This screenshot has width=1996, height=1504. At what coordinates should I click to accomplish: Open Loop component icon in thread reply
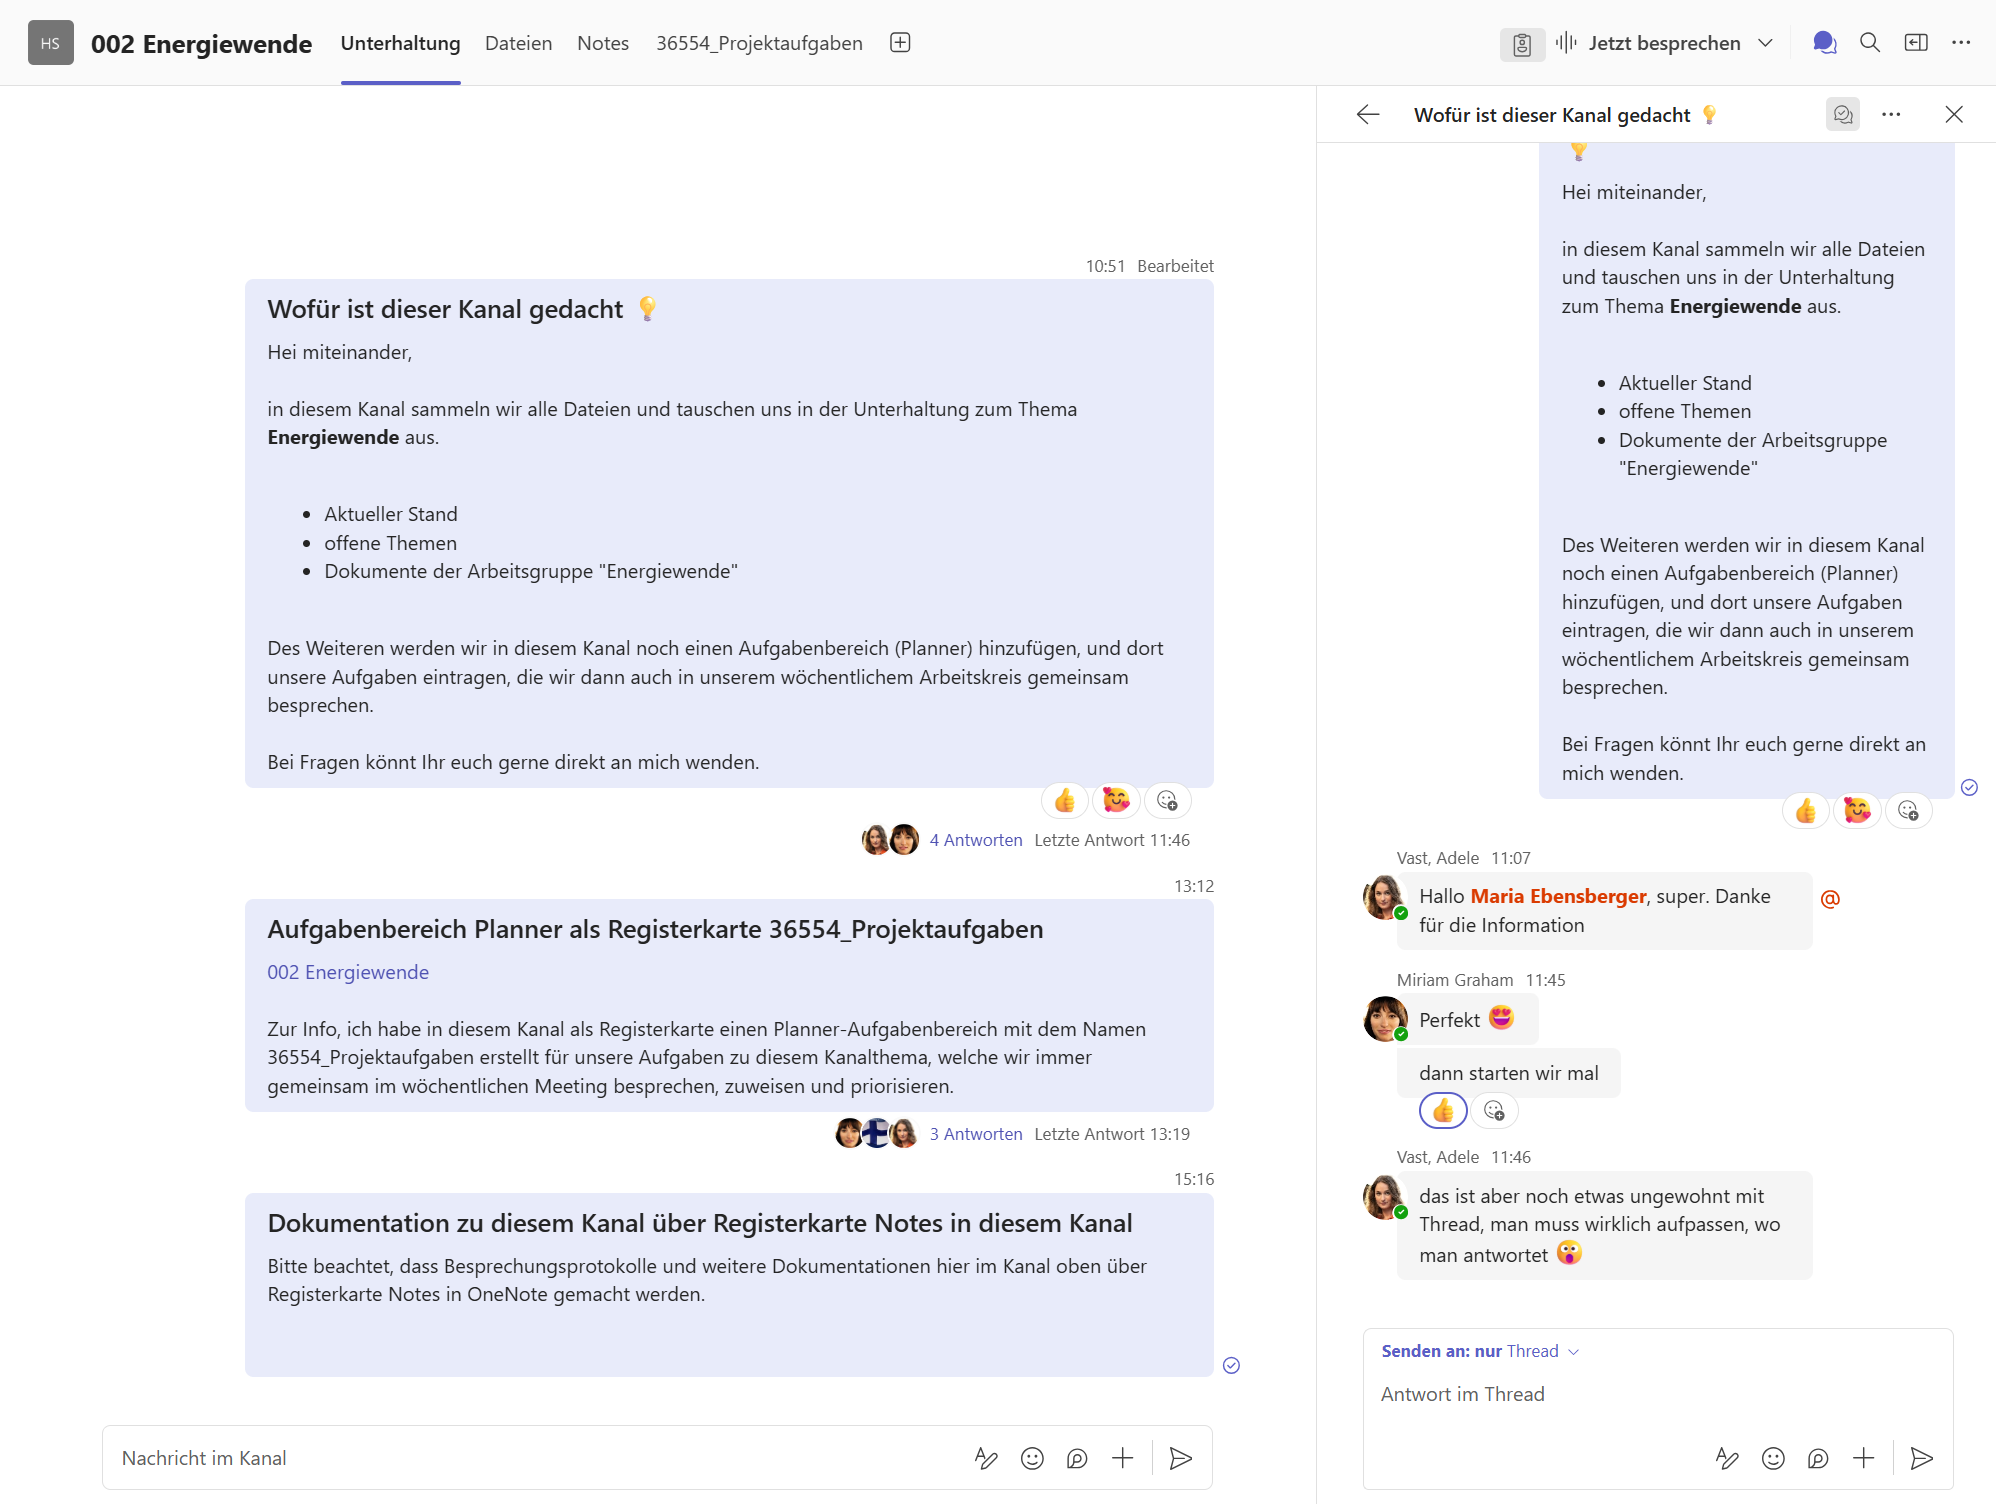[1818, 1458]
